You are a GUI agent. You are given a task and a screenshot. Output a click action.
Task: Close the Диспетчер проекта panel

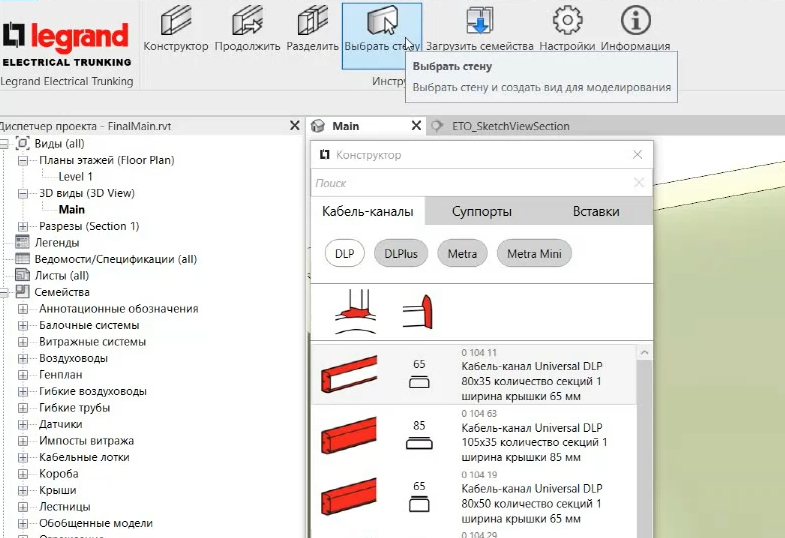pyautogui.click(x=294, y=126)
